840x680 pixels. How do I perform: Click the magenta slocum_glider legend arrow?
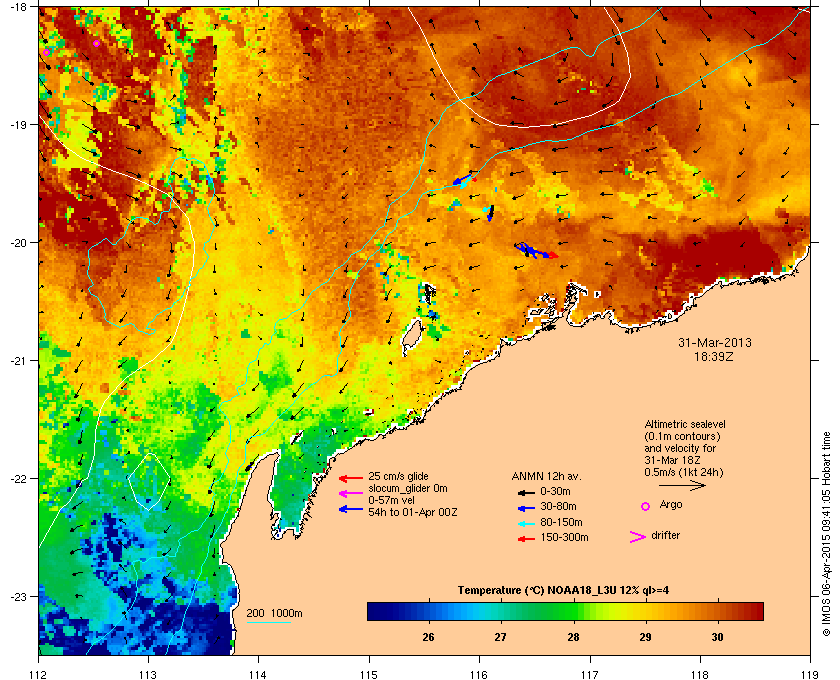pyautogui.click(x=351, y=494)
